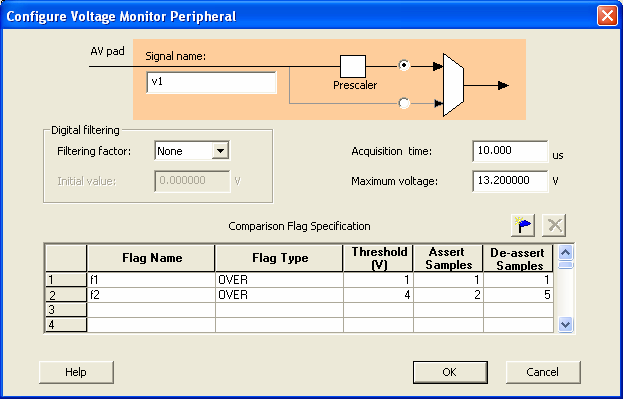The height and width of the screenshot is (399, 623).
Task: Click threshold value 1 in row 1
Action: pos(378,280)
